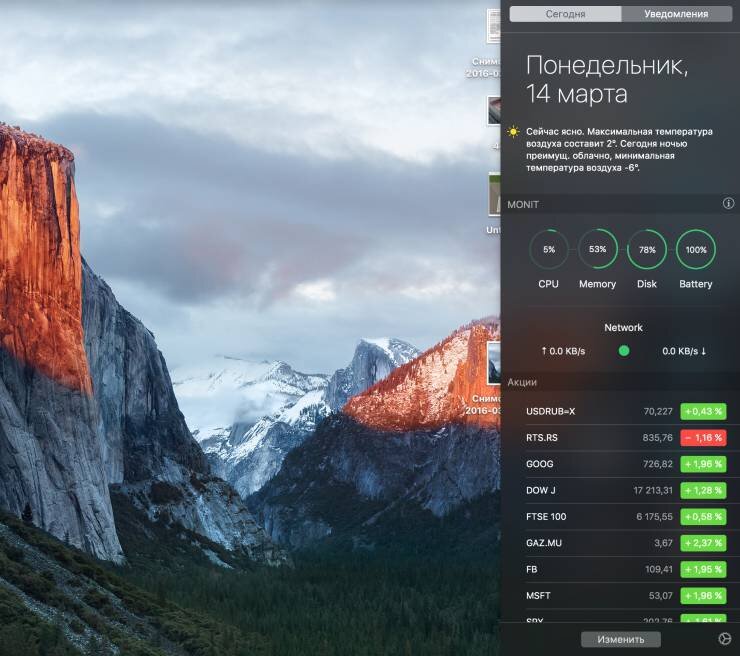Click the Memory label in MONIT
The width and height of the screenshot is (740, 656).
[597, 284]
